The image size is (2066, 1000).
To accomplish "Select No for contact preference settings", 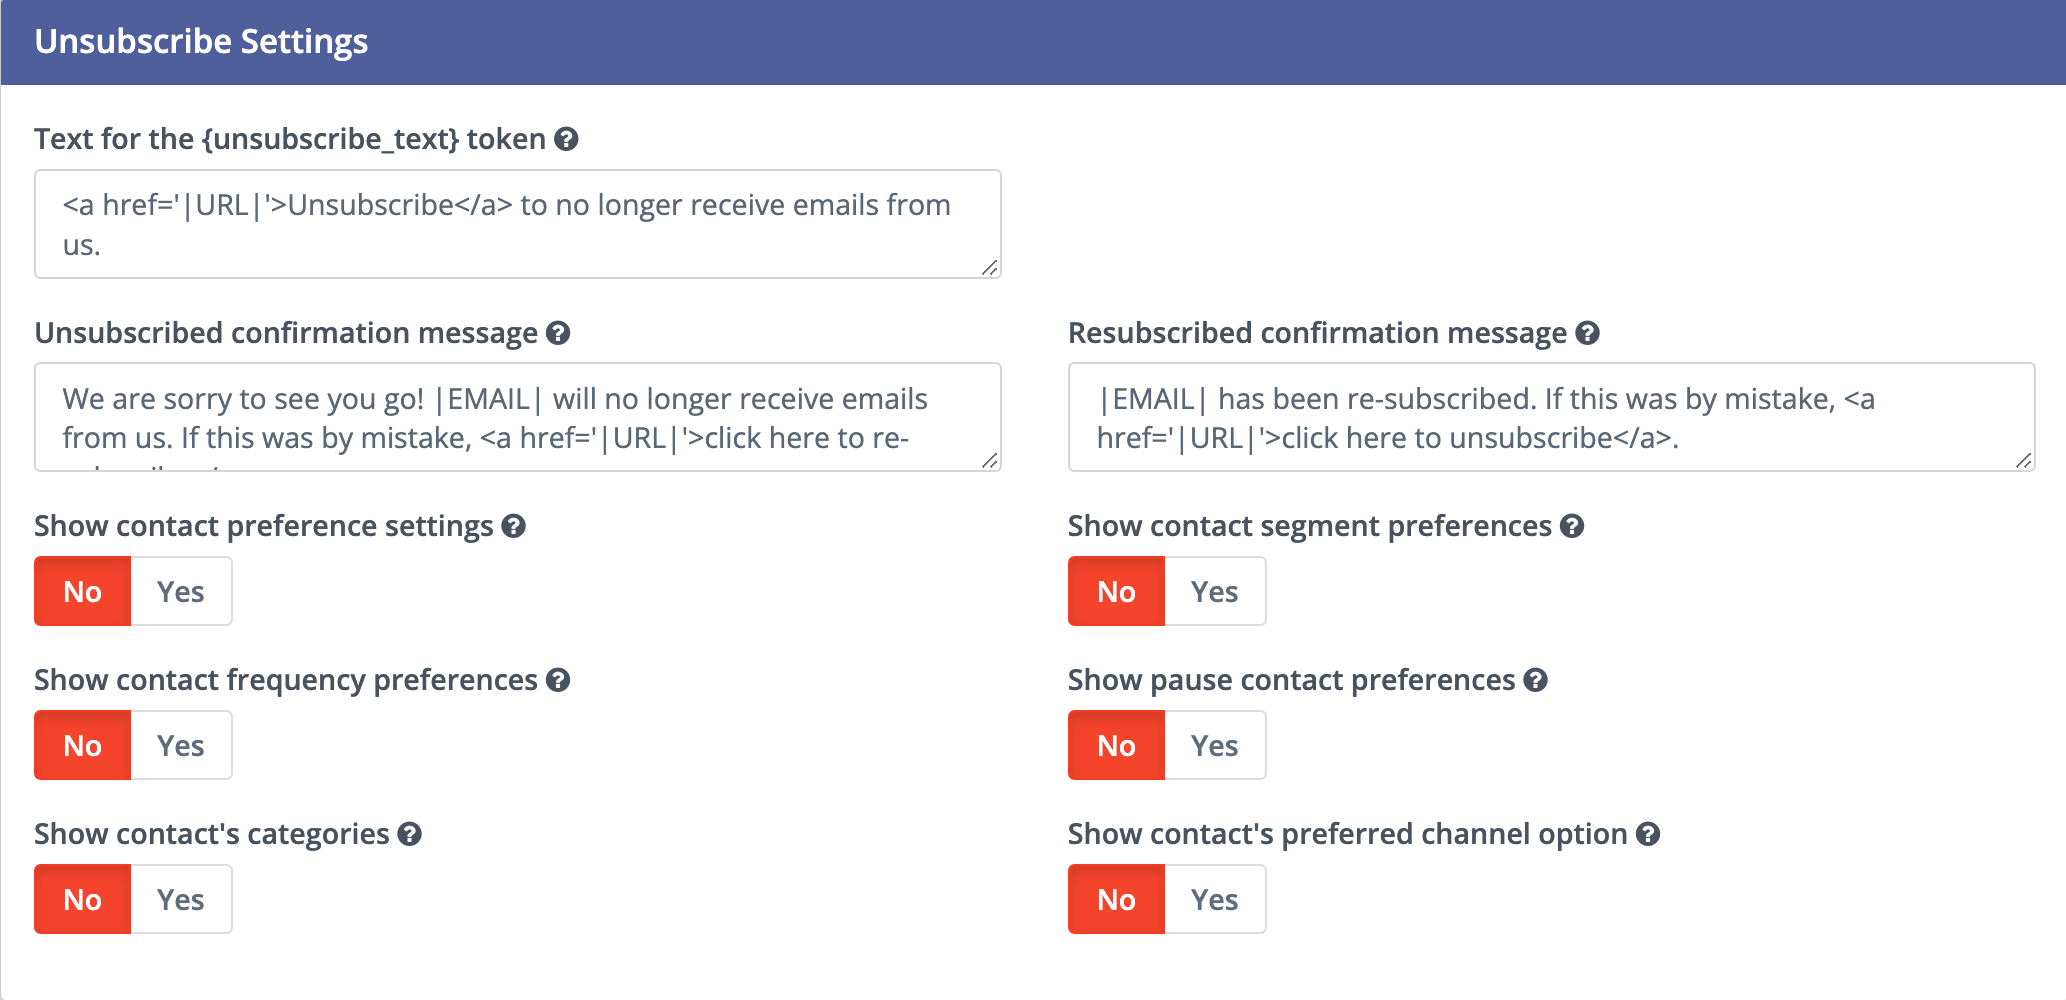I will pos(83,591).
